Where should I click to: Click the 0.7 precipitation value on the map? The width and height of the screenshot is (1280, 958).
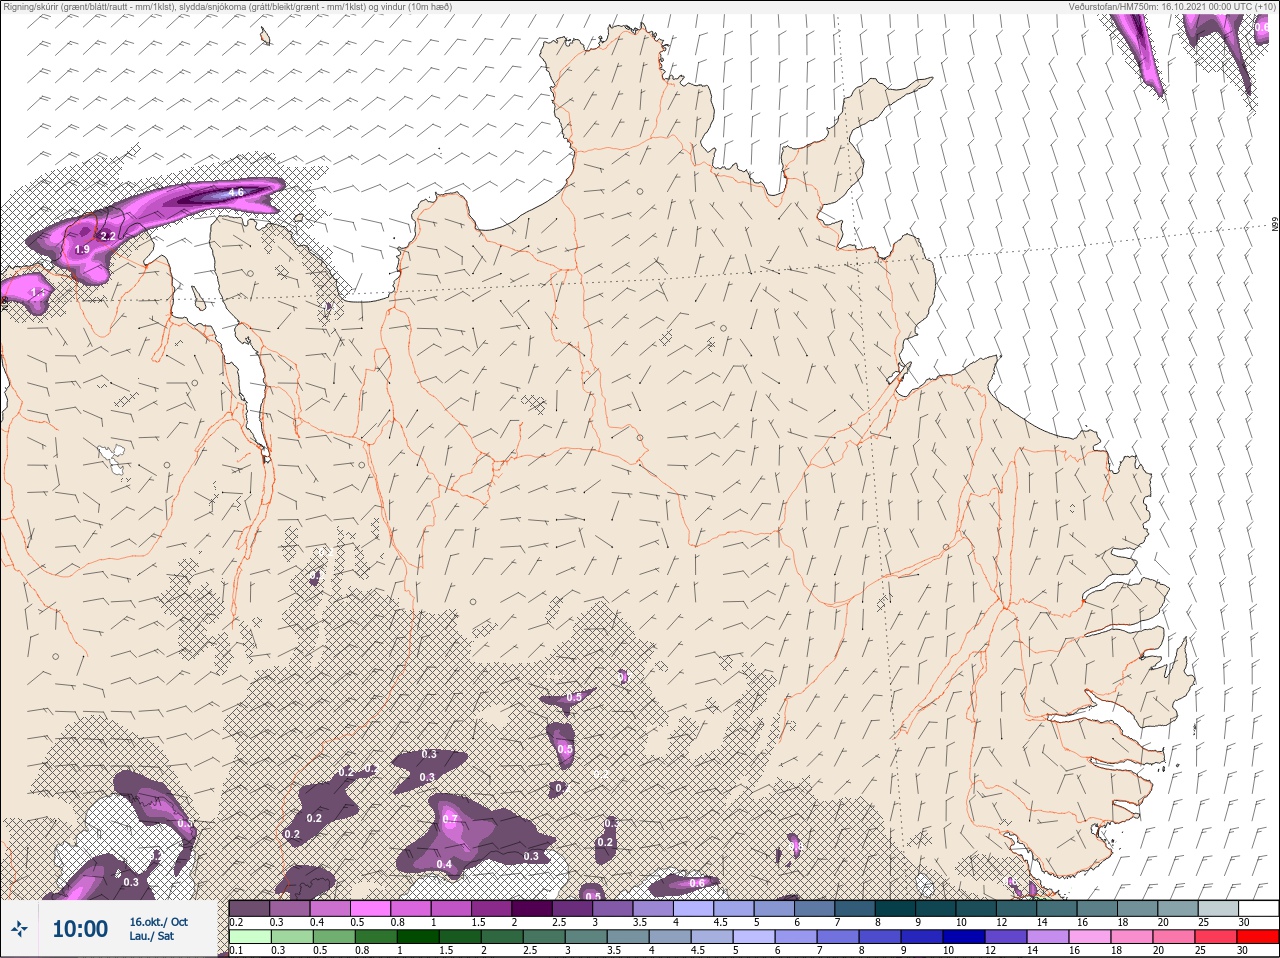[450, 819]
